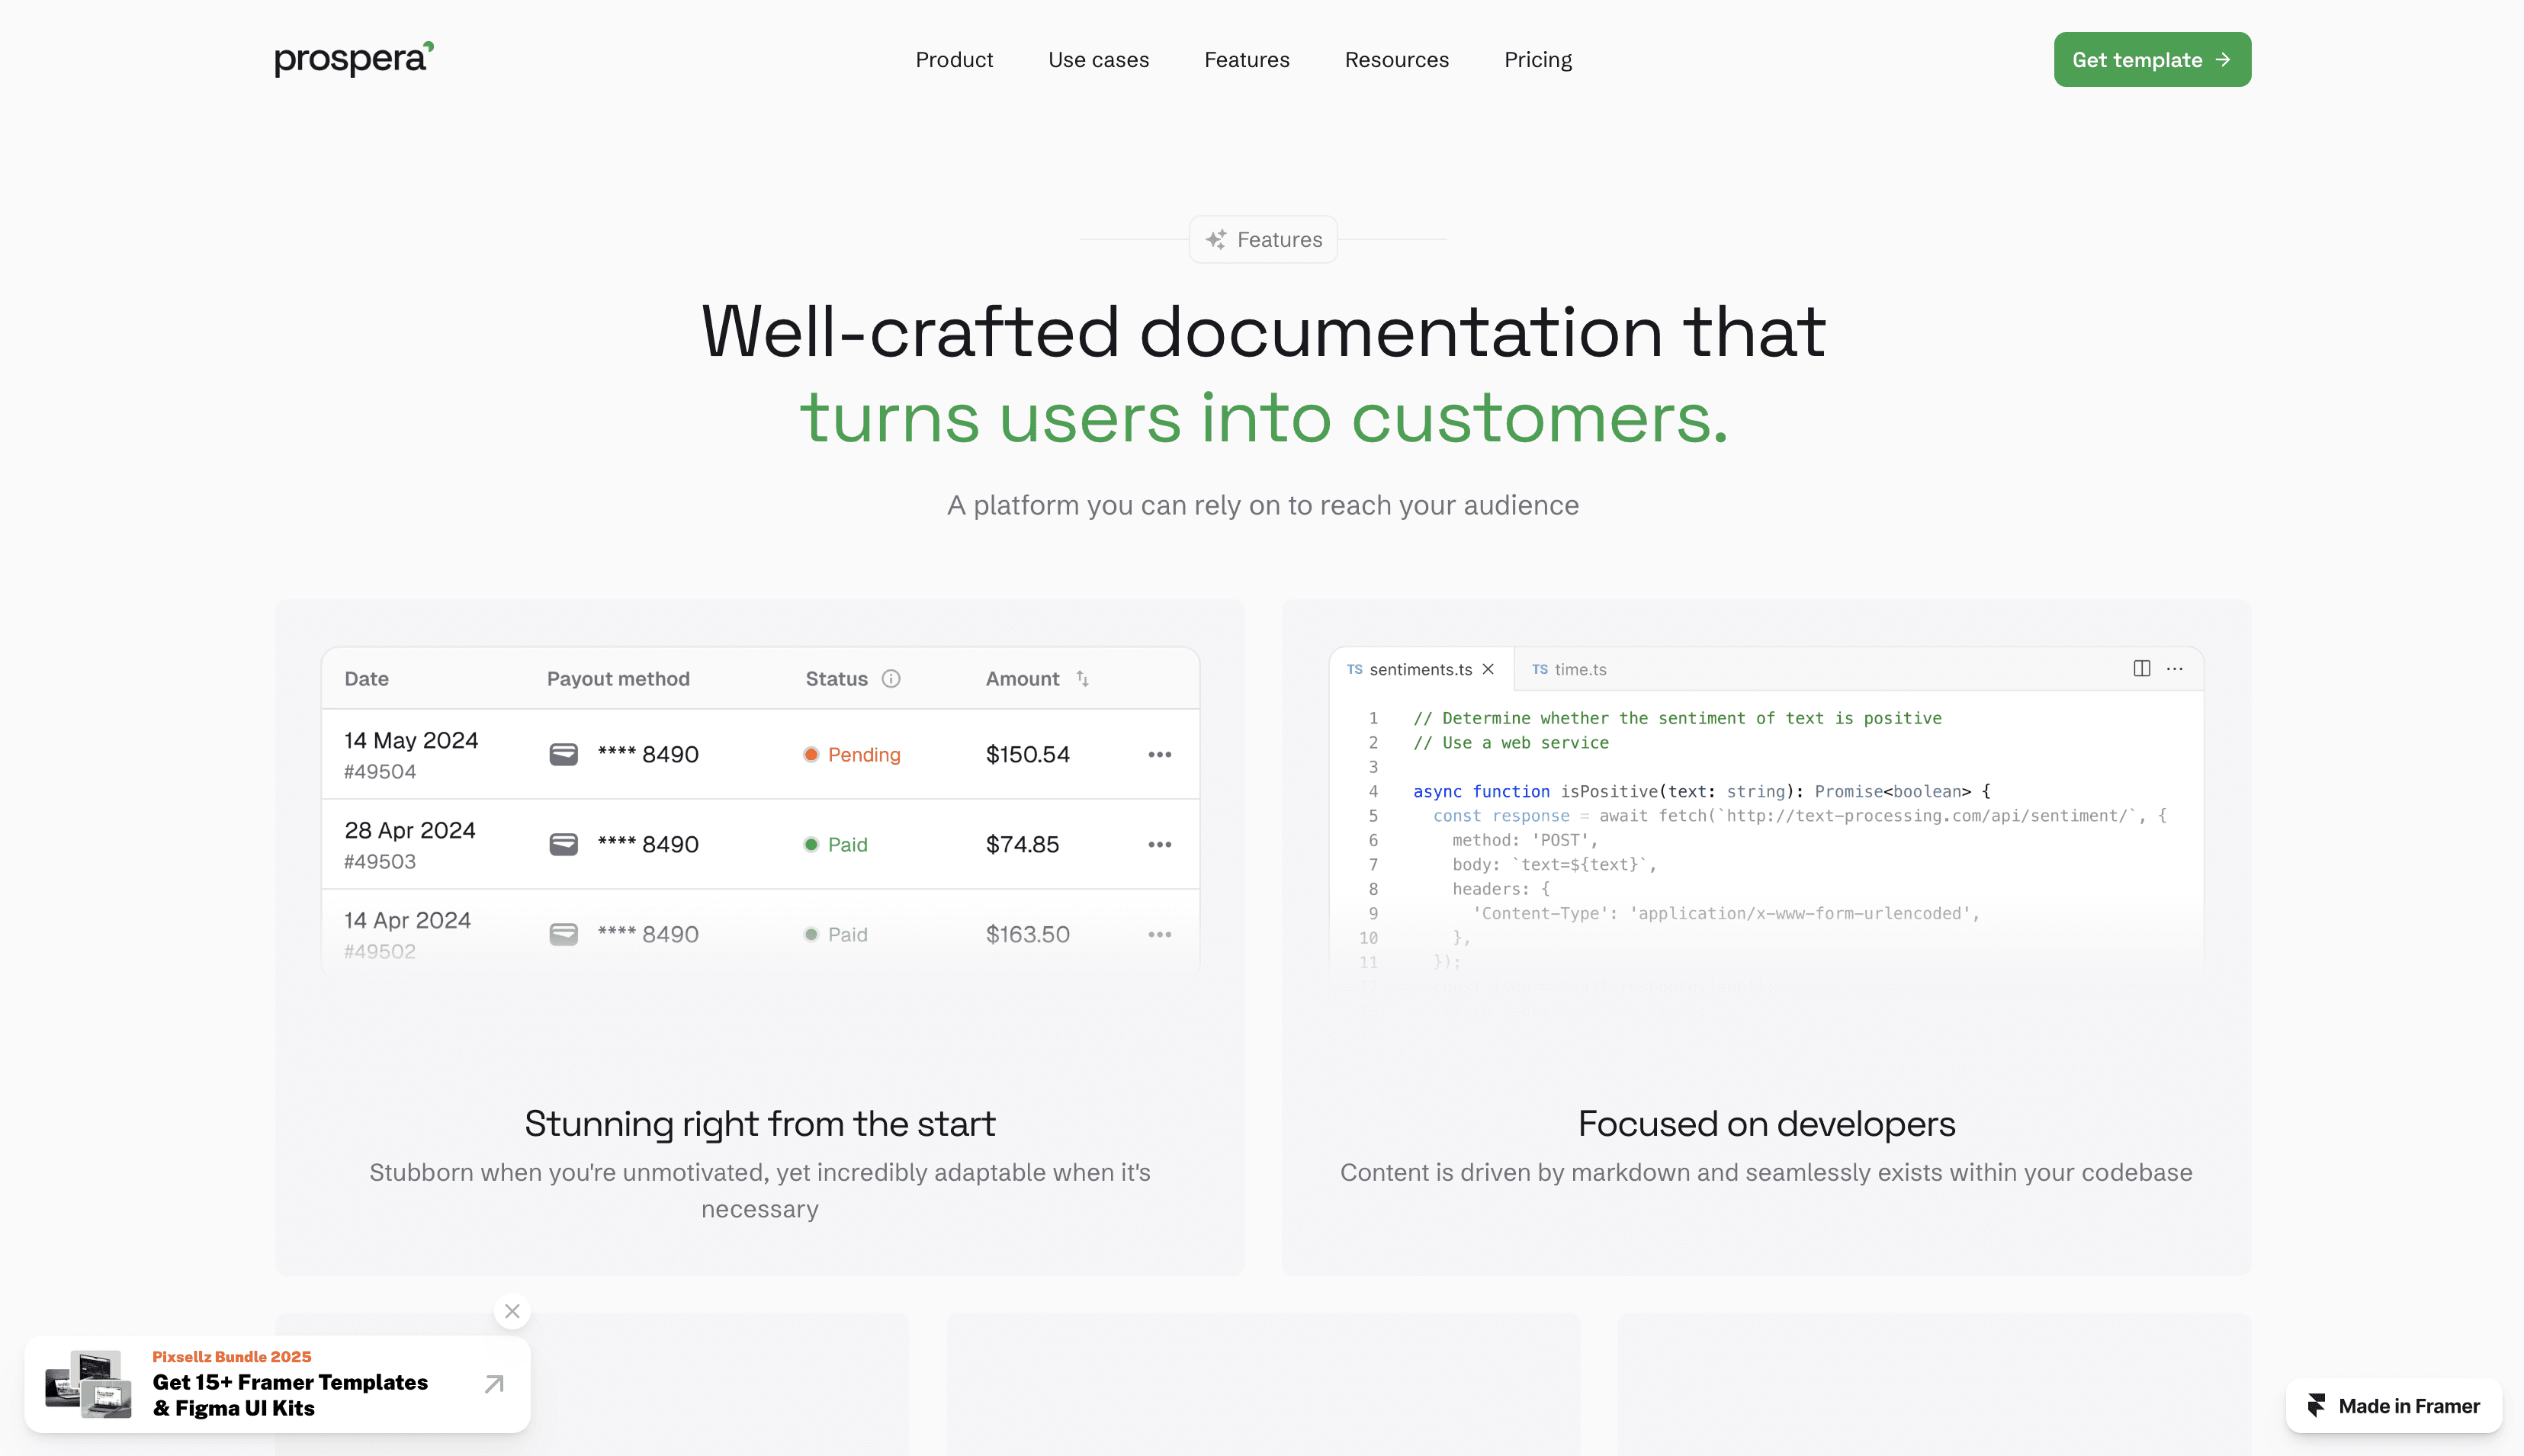Open Pixsellz promo arrow icon

[494, 1383]
